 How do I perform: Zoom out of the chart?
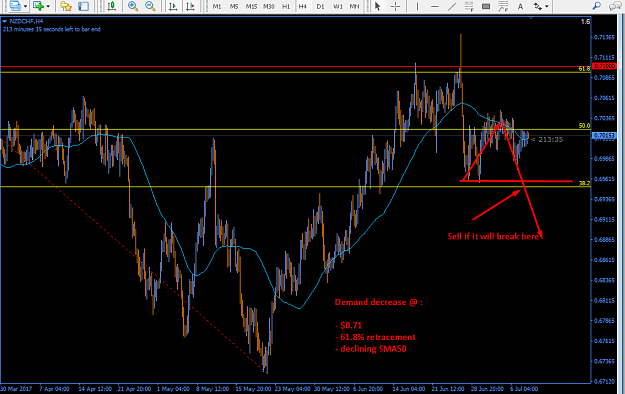coord(150,6)
